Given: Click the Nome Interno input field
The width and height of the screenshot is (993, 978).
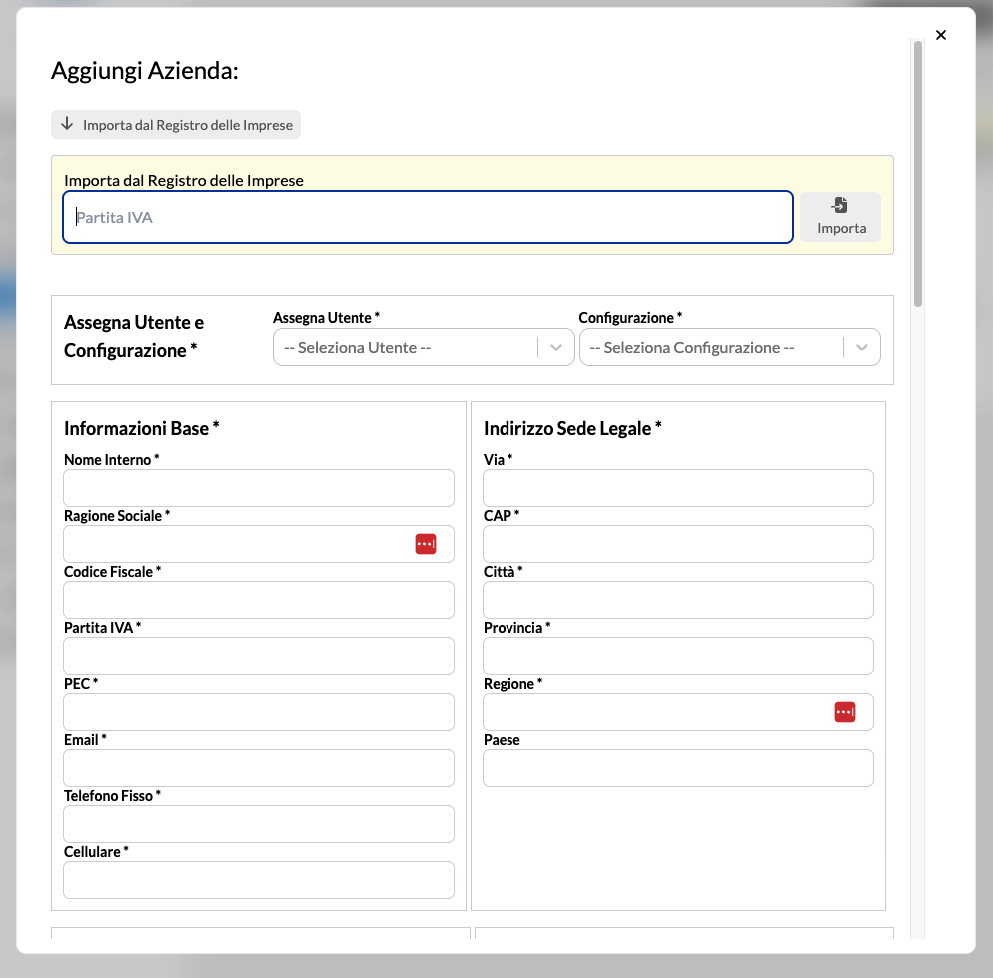Looking at the screenshot, I should click(258, 488).
